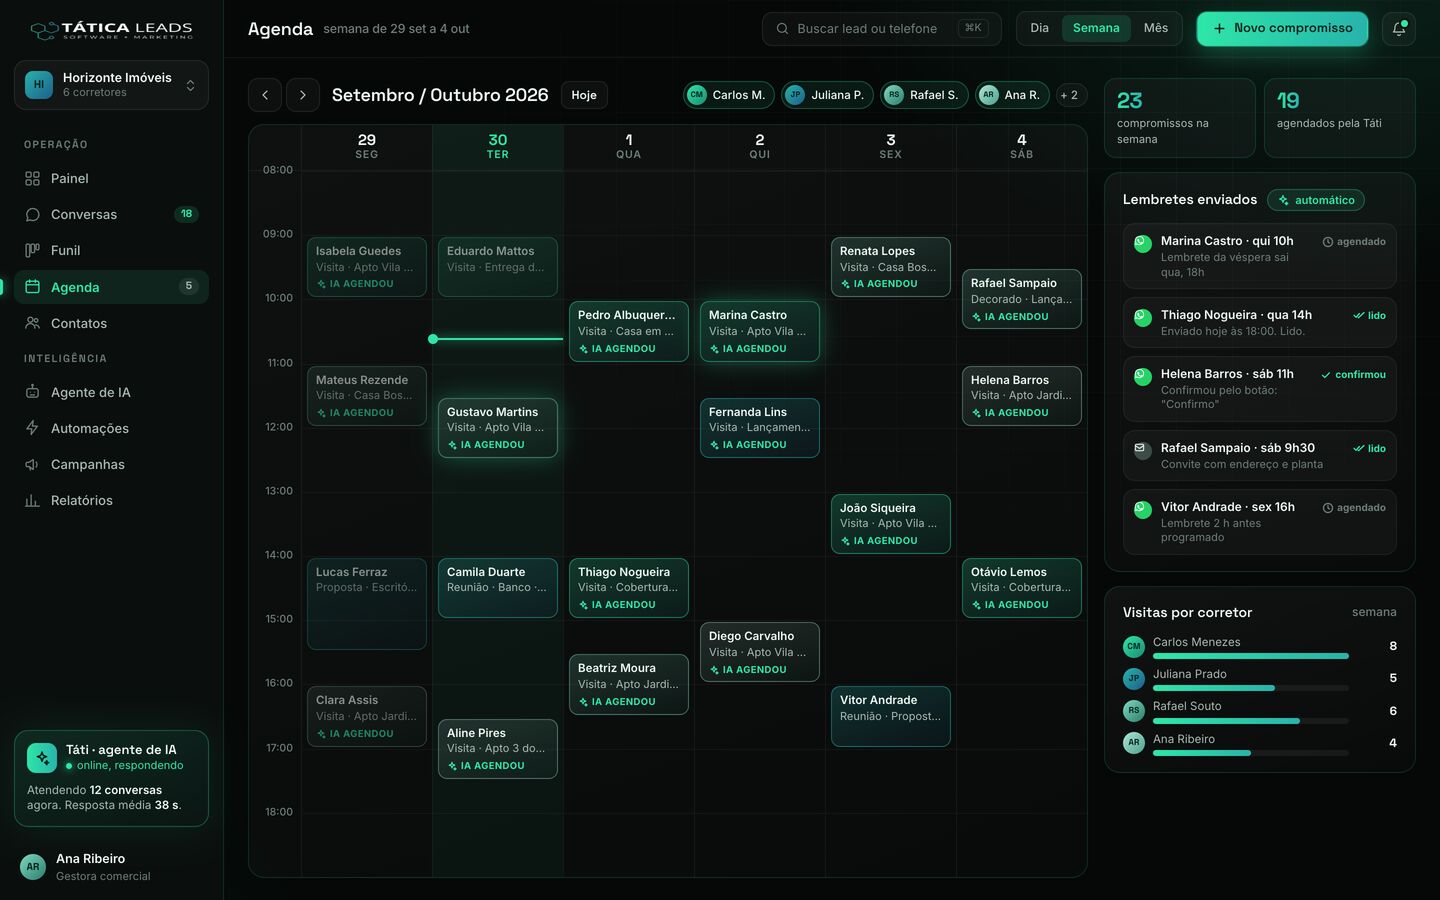Select the Tuesday 30 day header
This screenshot has width=1440, height=900.
498,146
